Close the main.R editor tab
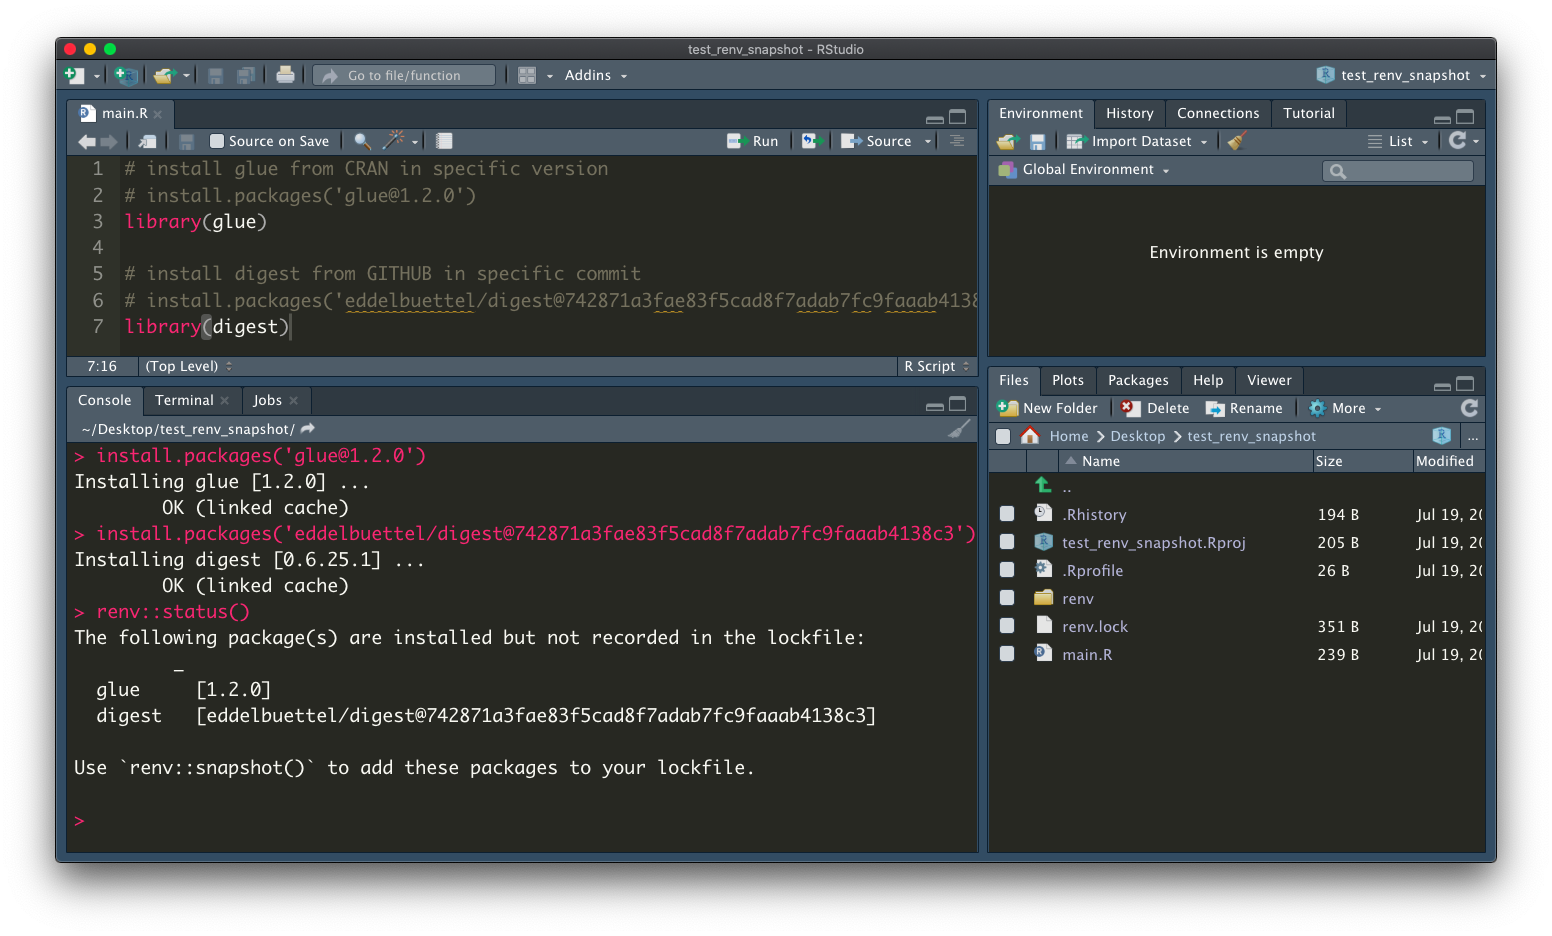Viewport: 1552px width, 936px height. pyautogui.click(x=158, y=114)
